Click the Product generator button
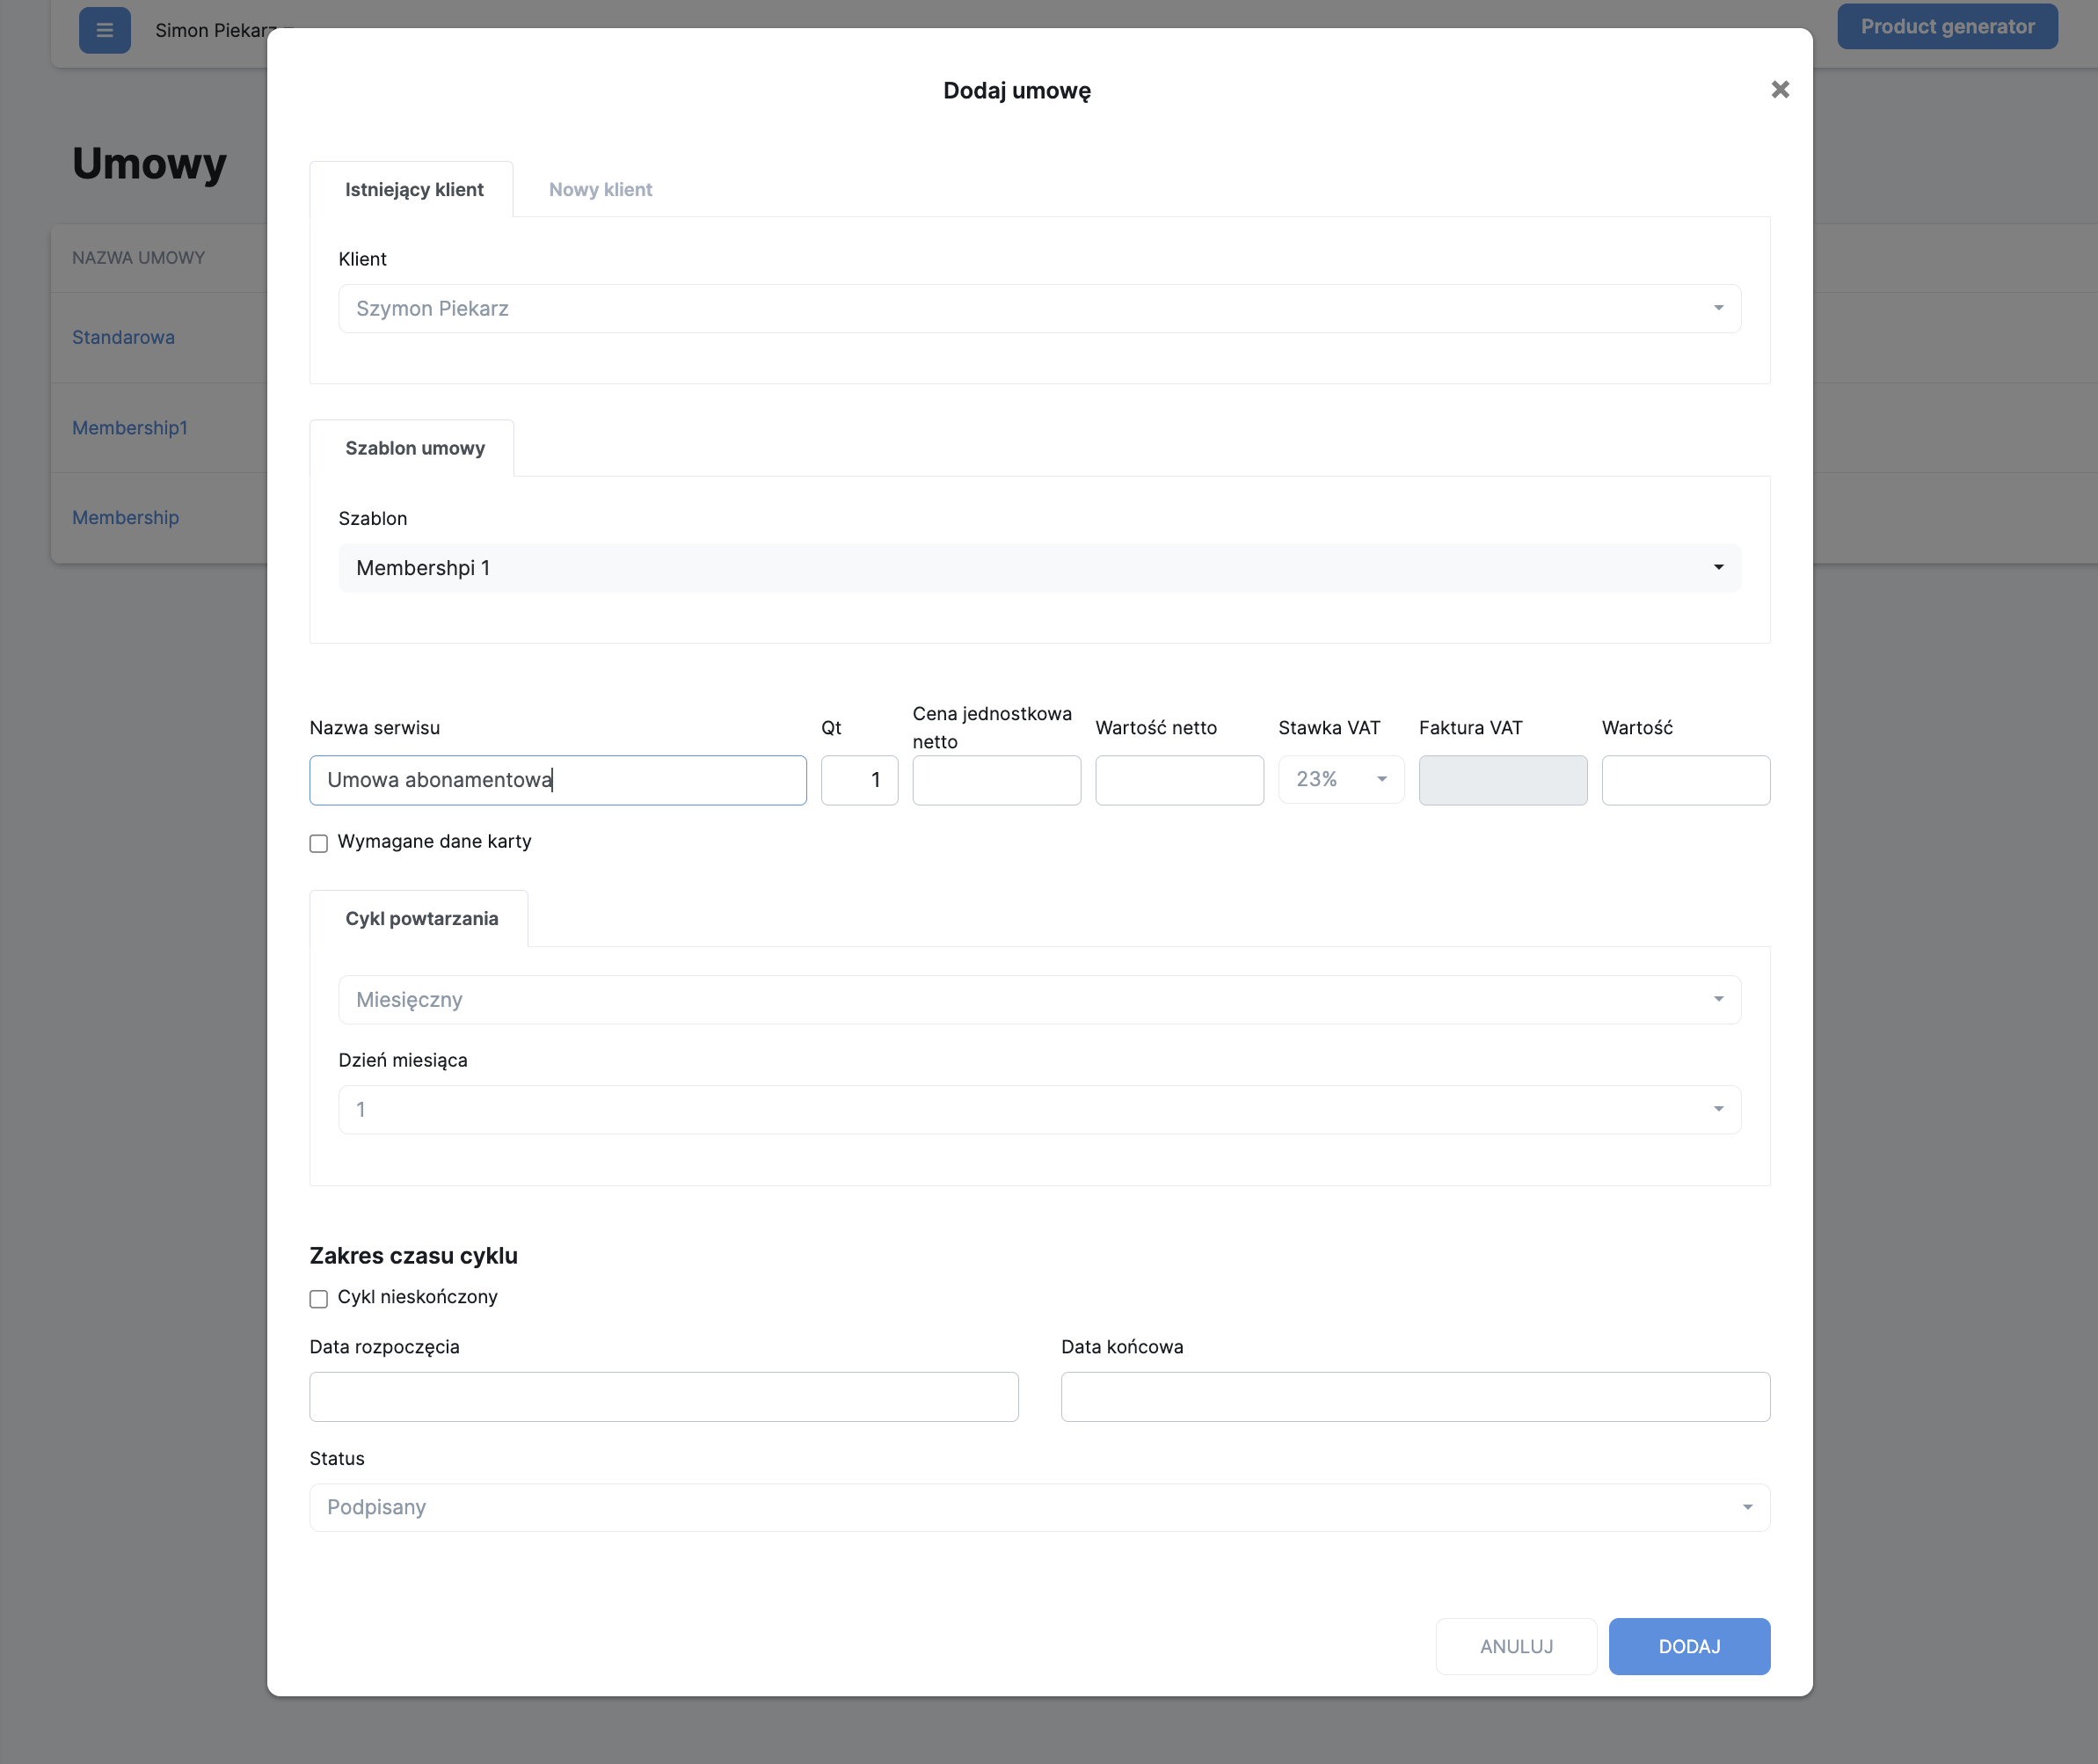 (x=1946, y=27)
